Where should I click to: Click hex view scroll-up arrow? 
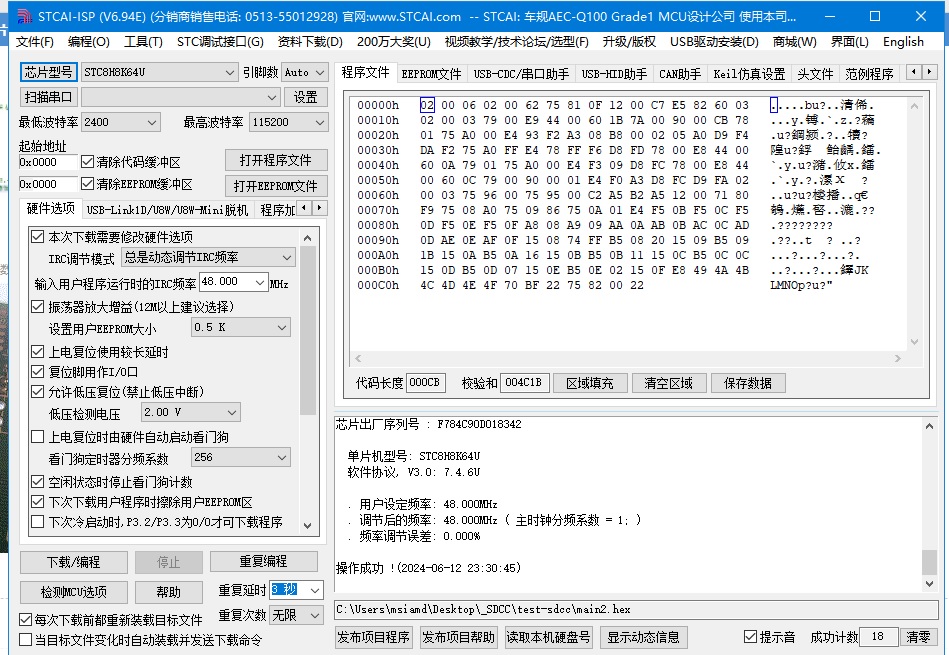(915, 107)
